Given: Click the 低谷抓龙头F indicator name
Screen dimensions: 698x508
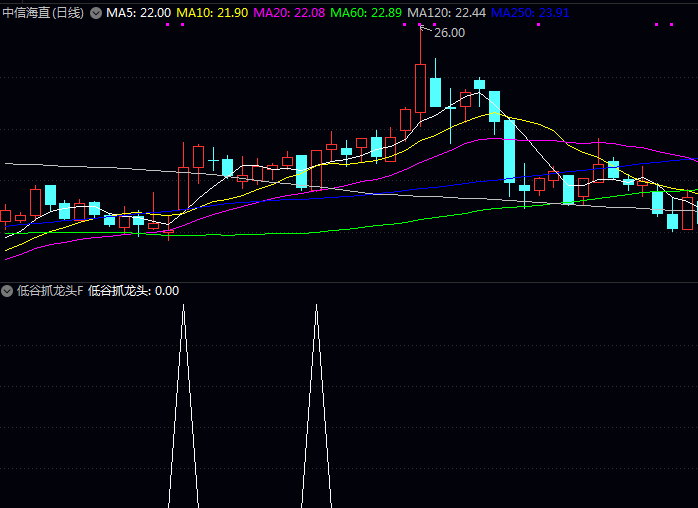Looking at the screenshot, I should pos(50,291).
